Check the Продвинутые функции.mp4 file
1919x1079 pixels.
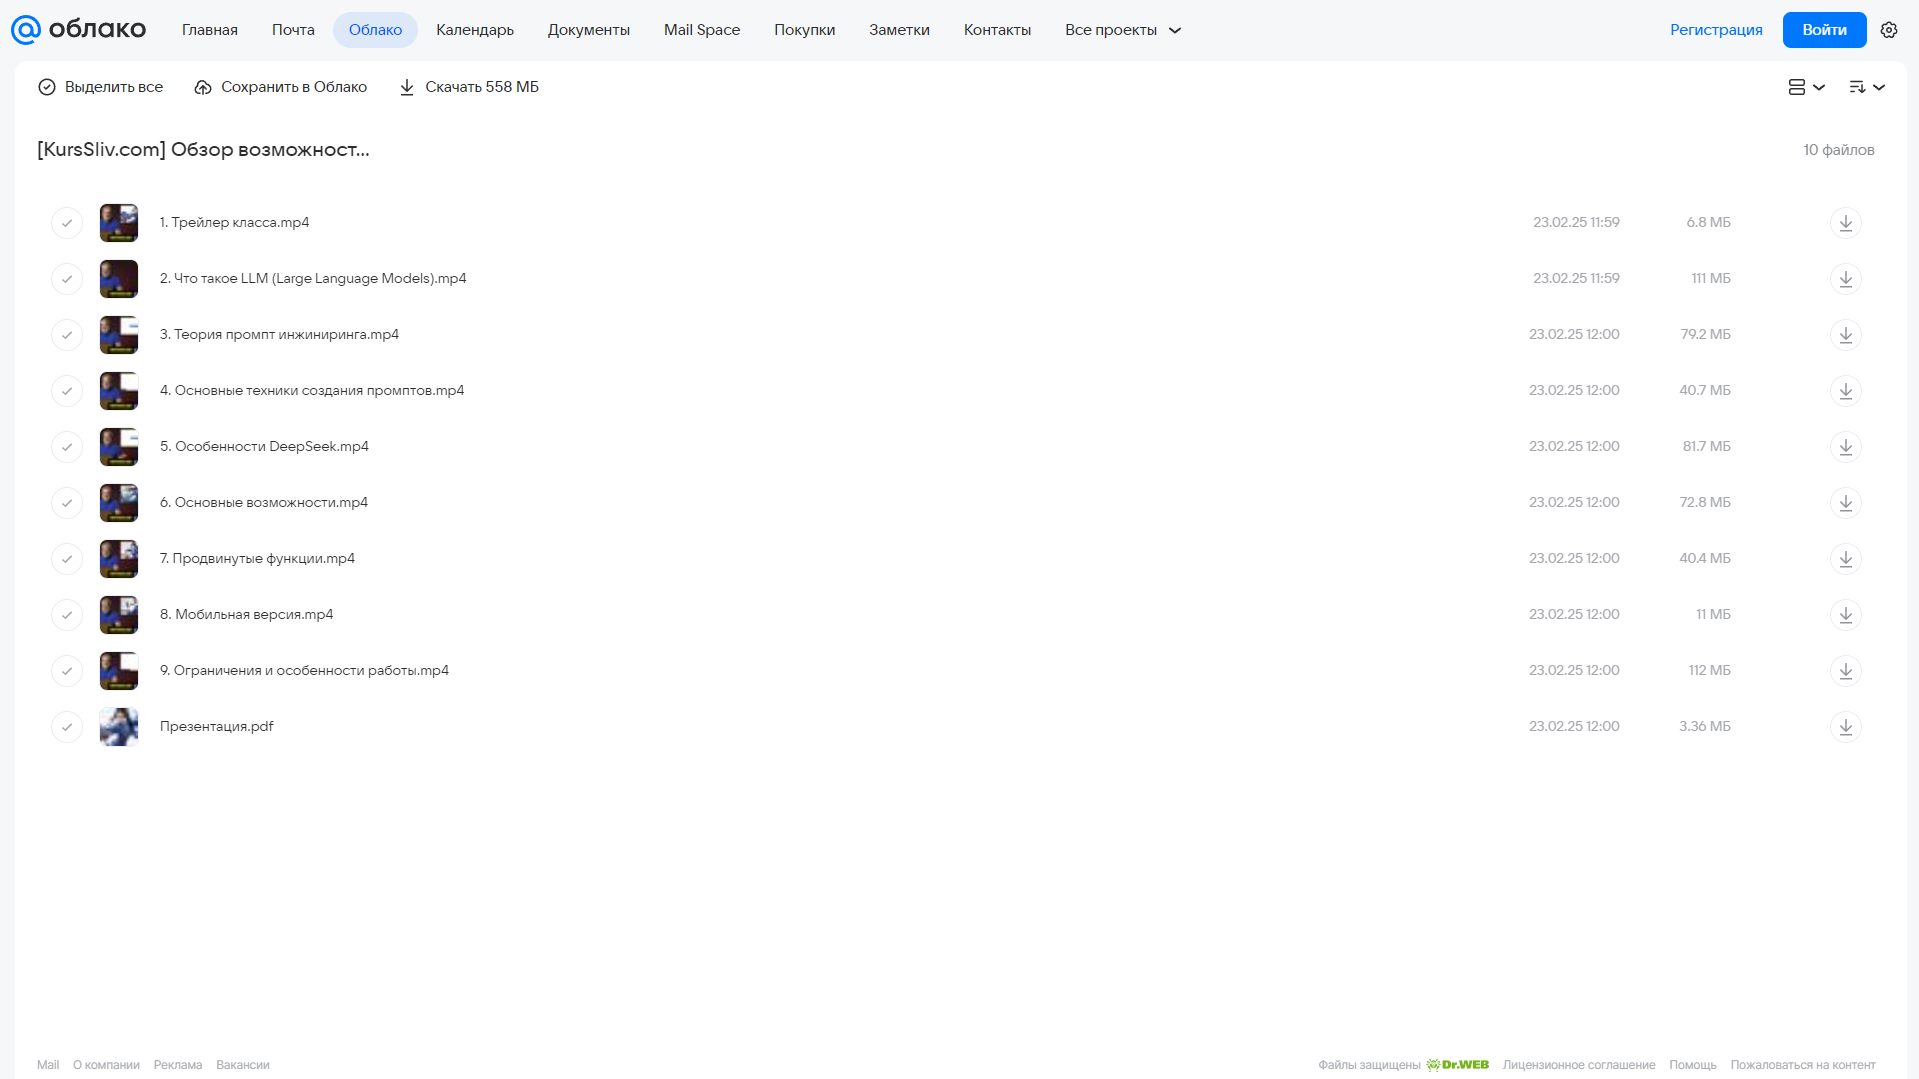(67, 559)
